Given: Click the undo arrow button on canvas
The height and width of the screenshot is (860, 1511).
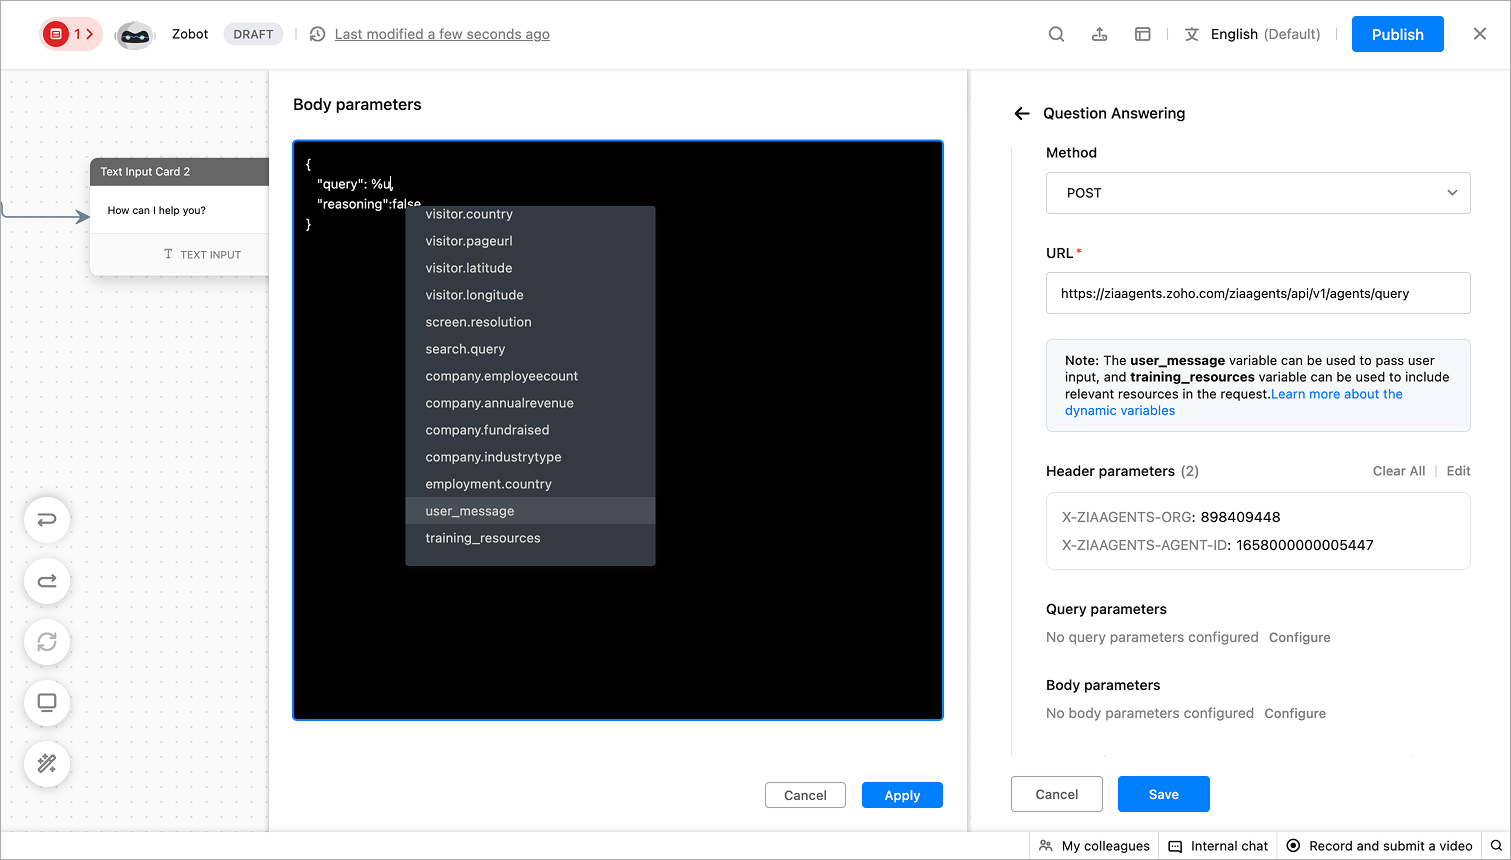Looking at the screenshot, I should [47, 520].
